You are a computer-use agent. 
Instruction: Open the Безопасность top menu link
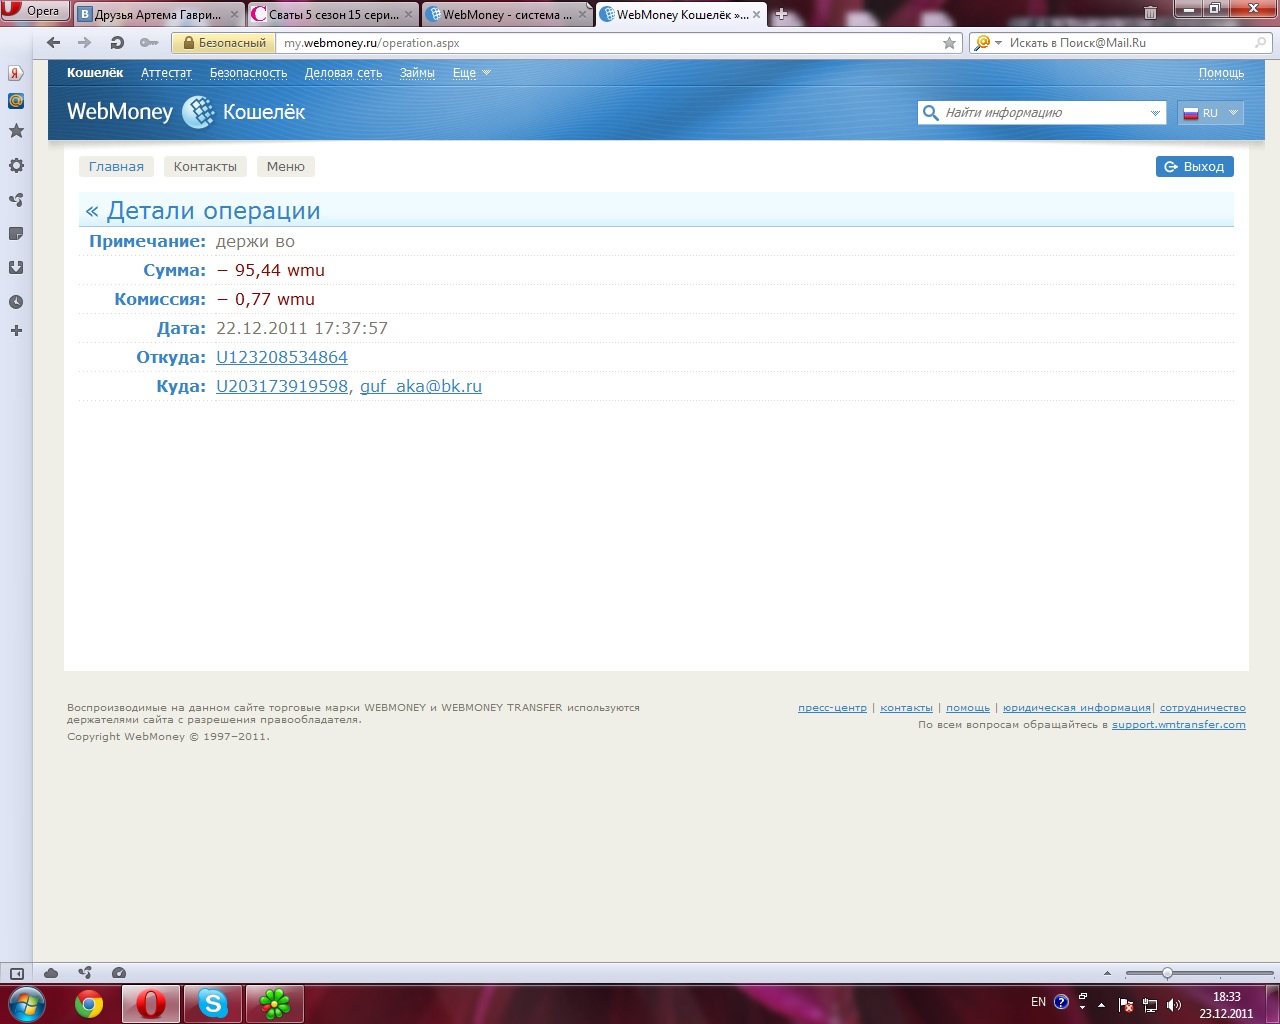[x=248, y=73]
